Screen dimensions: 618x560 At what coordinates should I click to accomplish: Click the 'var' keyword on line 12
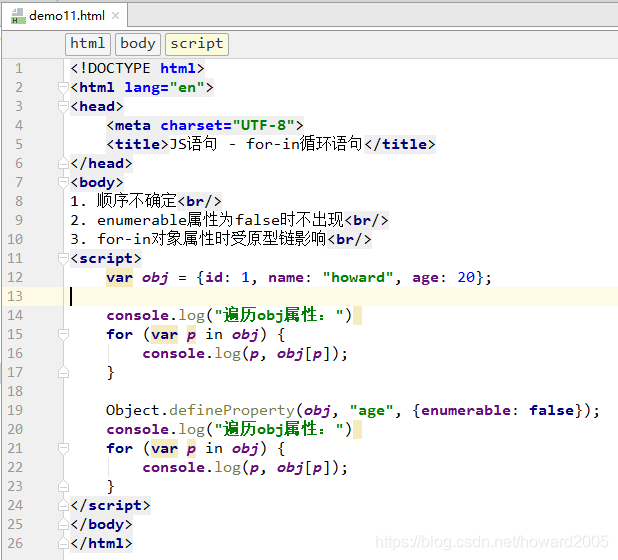[x=119, y=277]
